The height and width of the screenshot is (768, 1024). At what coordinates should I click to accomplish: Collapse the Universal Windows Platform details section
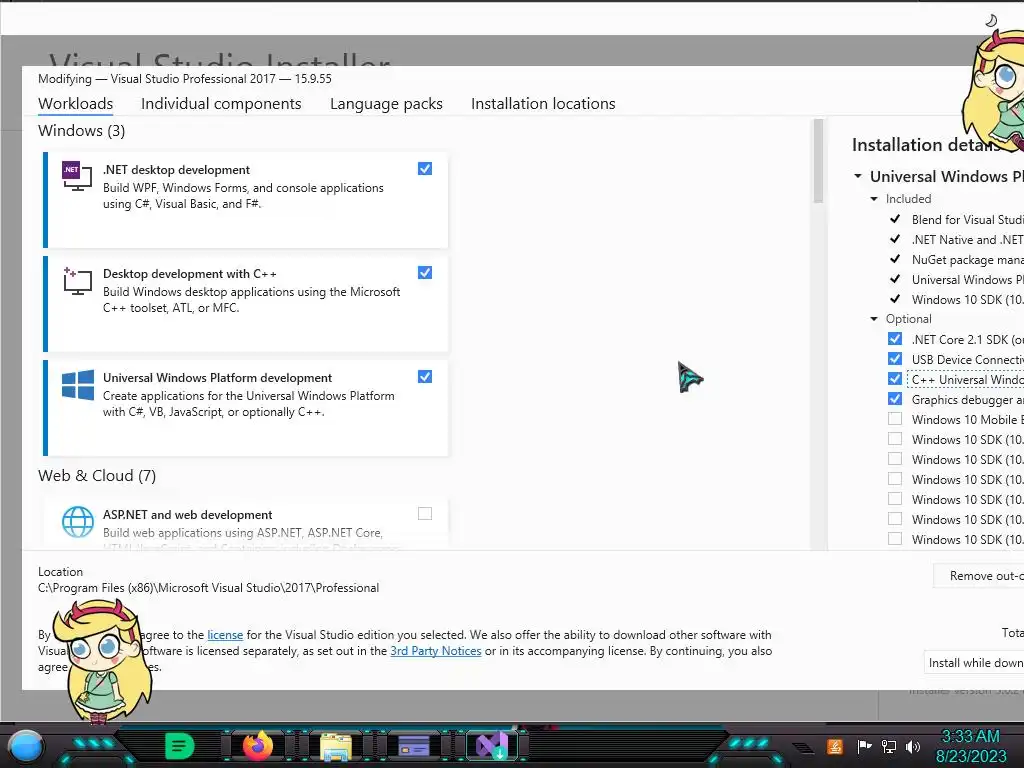pos(858,176)
